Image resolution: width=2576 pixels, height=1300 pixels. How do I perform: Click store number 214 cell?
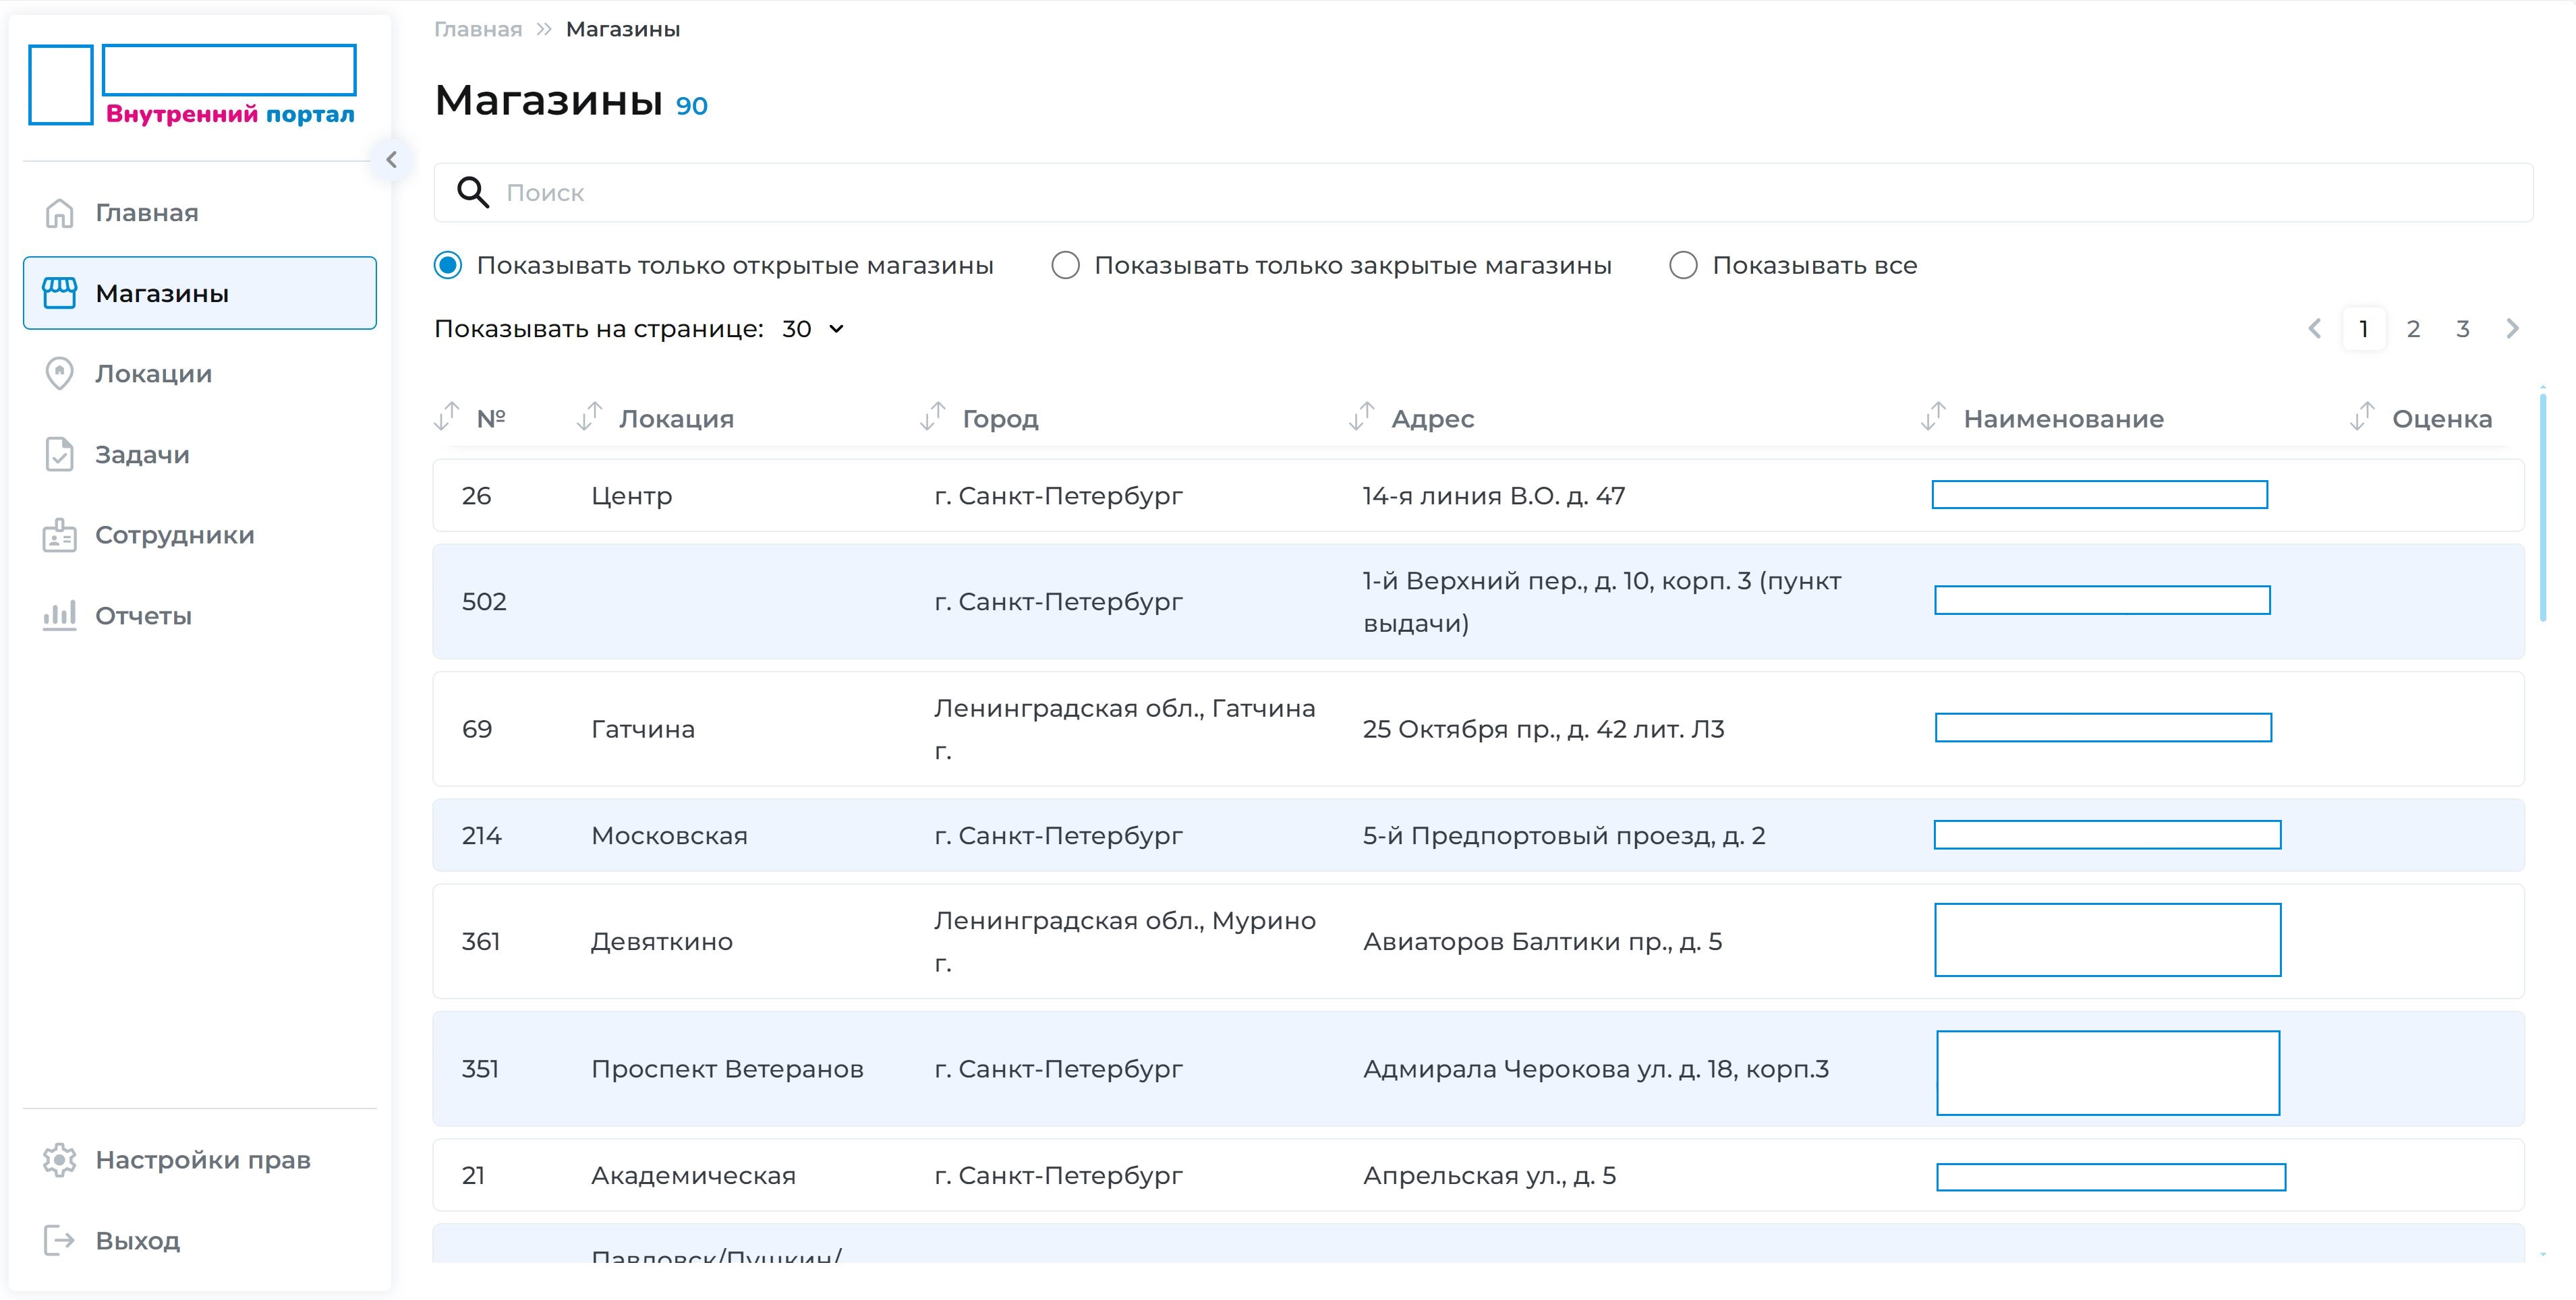coord(481,835)
